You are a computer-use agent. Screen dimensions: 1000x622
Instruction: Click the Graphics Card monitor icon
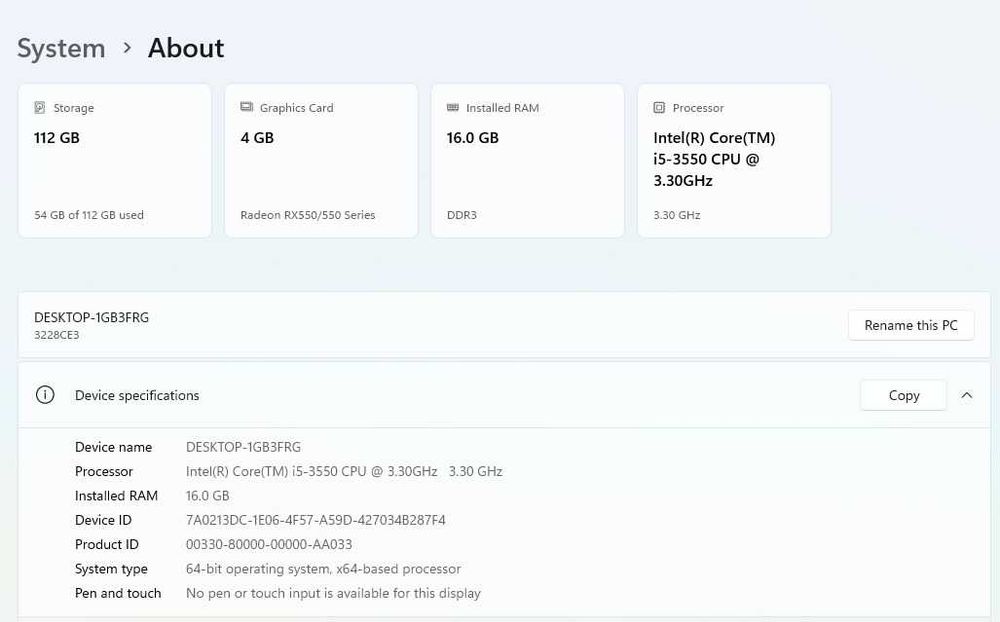click(247, 108)
